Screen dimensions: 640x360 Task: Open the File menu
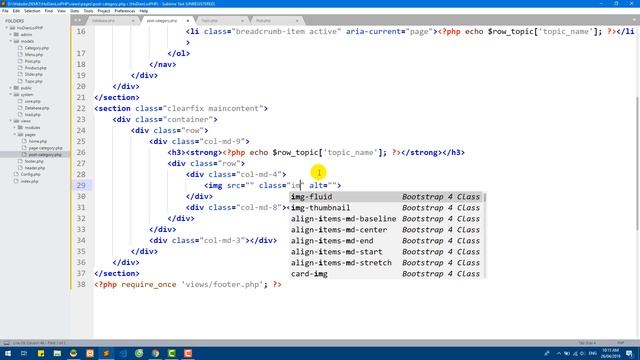(x=5, y=11)
